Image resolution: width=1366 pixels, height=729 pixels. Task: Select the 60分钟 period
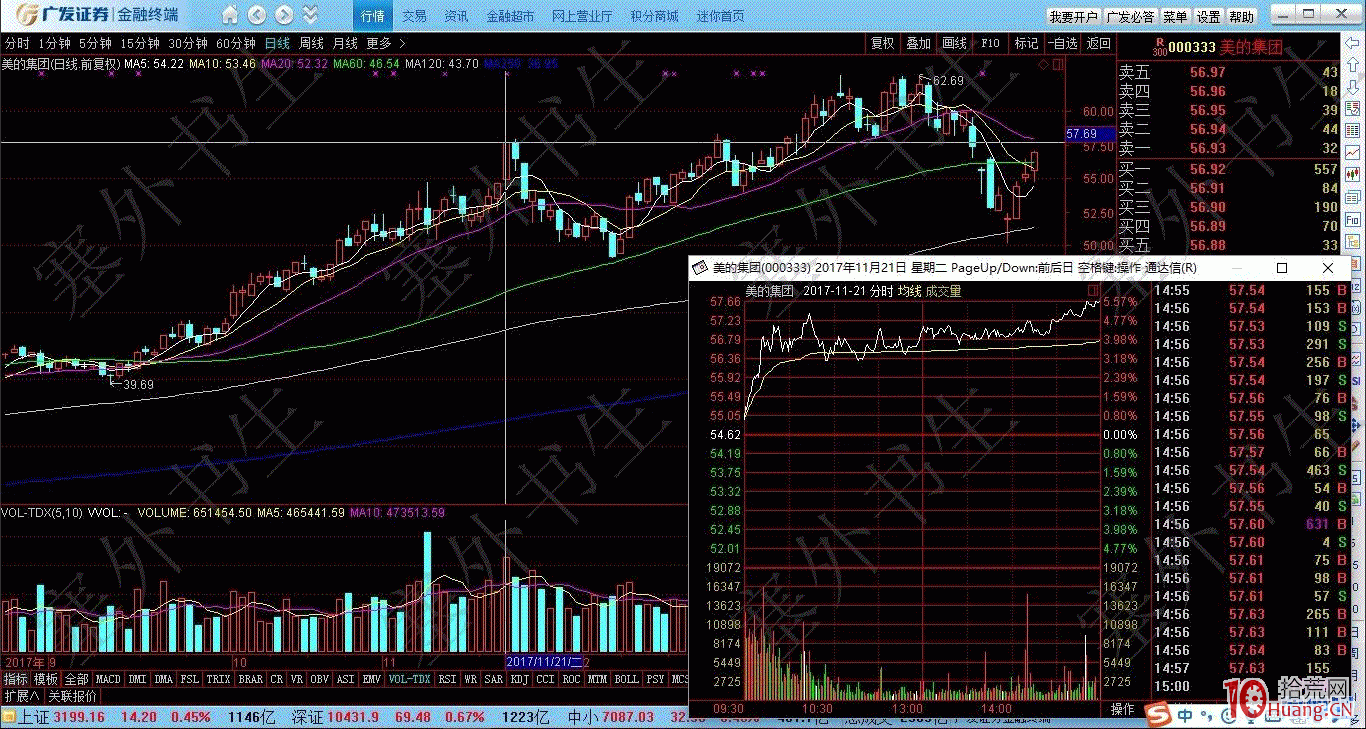(x=236, y=43)
